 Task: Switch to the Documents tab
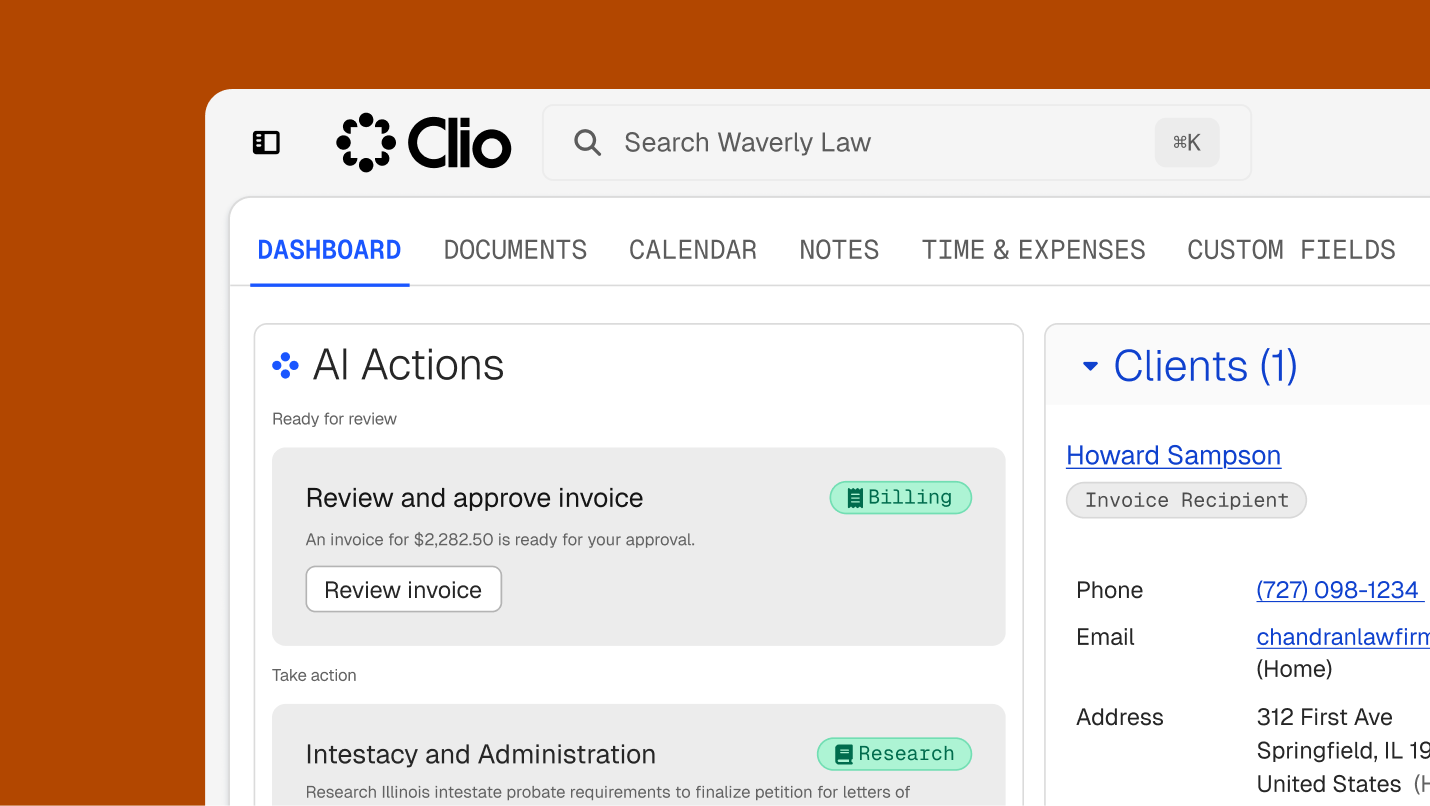point(515,250)
